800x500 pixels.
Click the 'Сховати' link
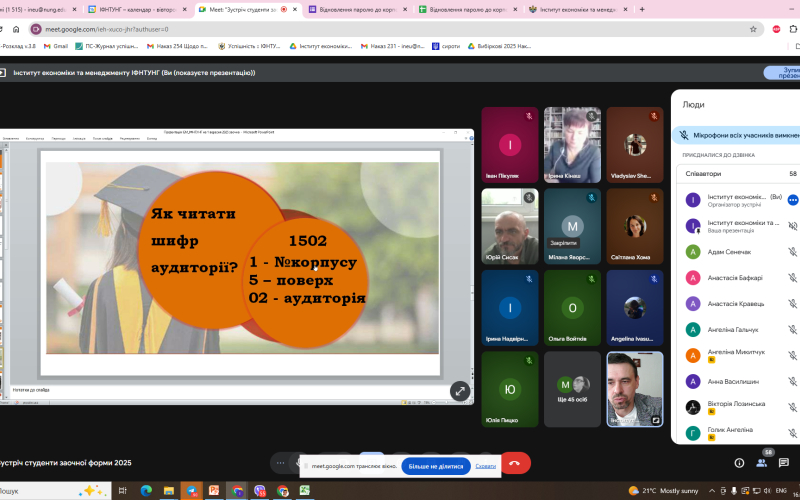point(486,466)
